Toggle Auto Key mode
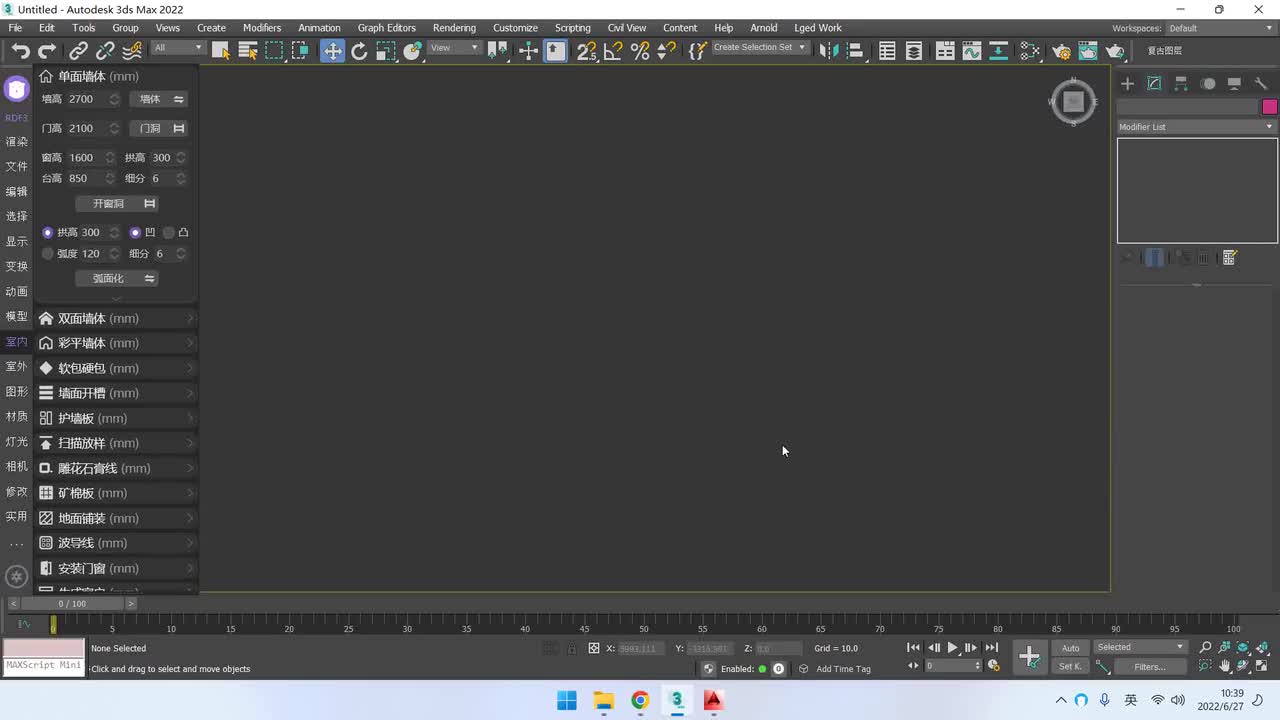1280x720 pixels. [x=1070, y=648]
